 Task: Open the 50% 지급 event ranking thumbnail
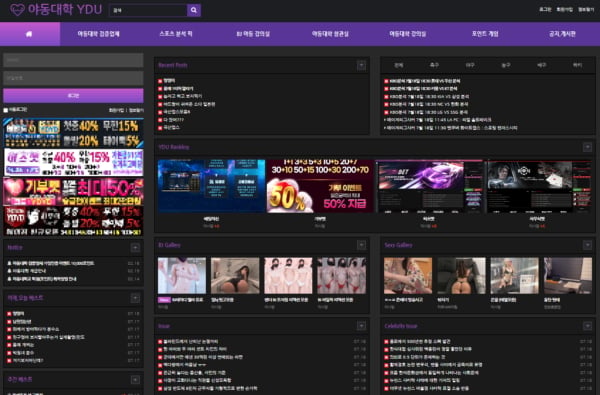320,186
